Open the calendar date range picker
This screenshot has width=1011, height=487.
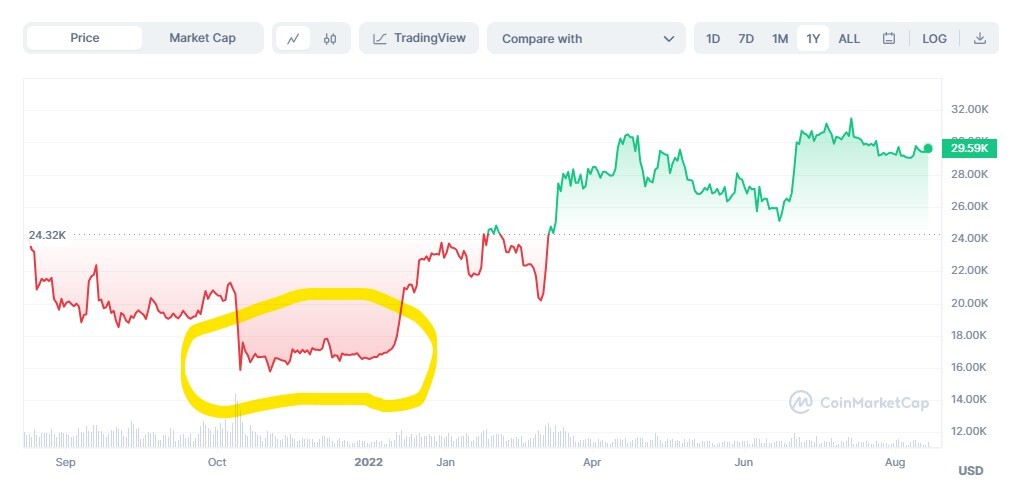(x=889, y=39)
